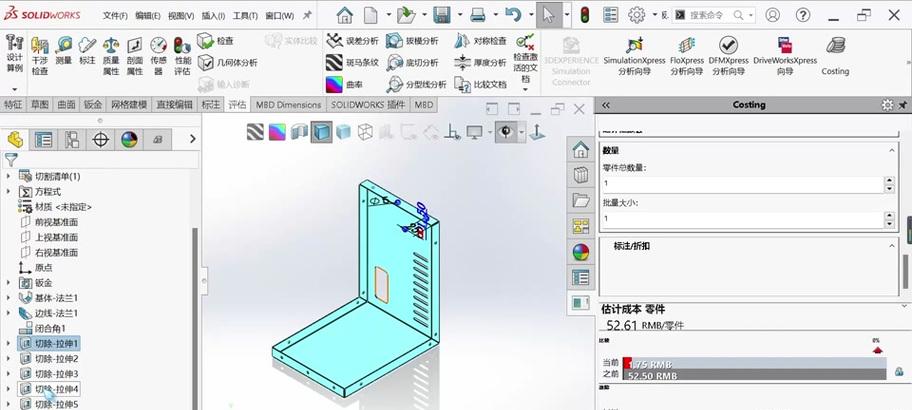Image resolution: width=912 pixels, height=410 pixels.
Task: Open the 文件(F) menu
Action: tap(115, 16)
